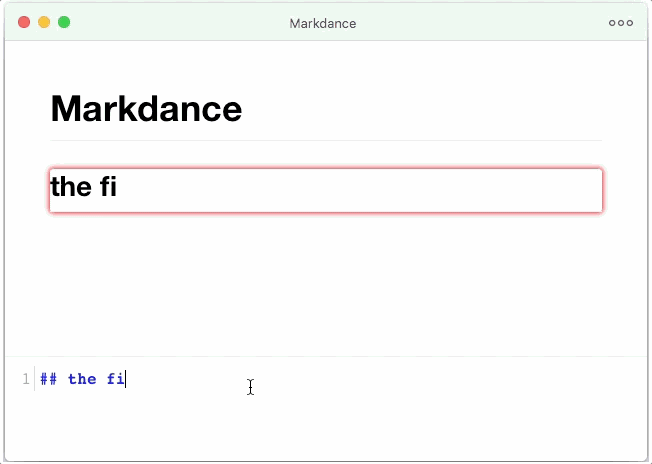
Task: Click line number 1 in editor gutter
Action: click(26, 379)
